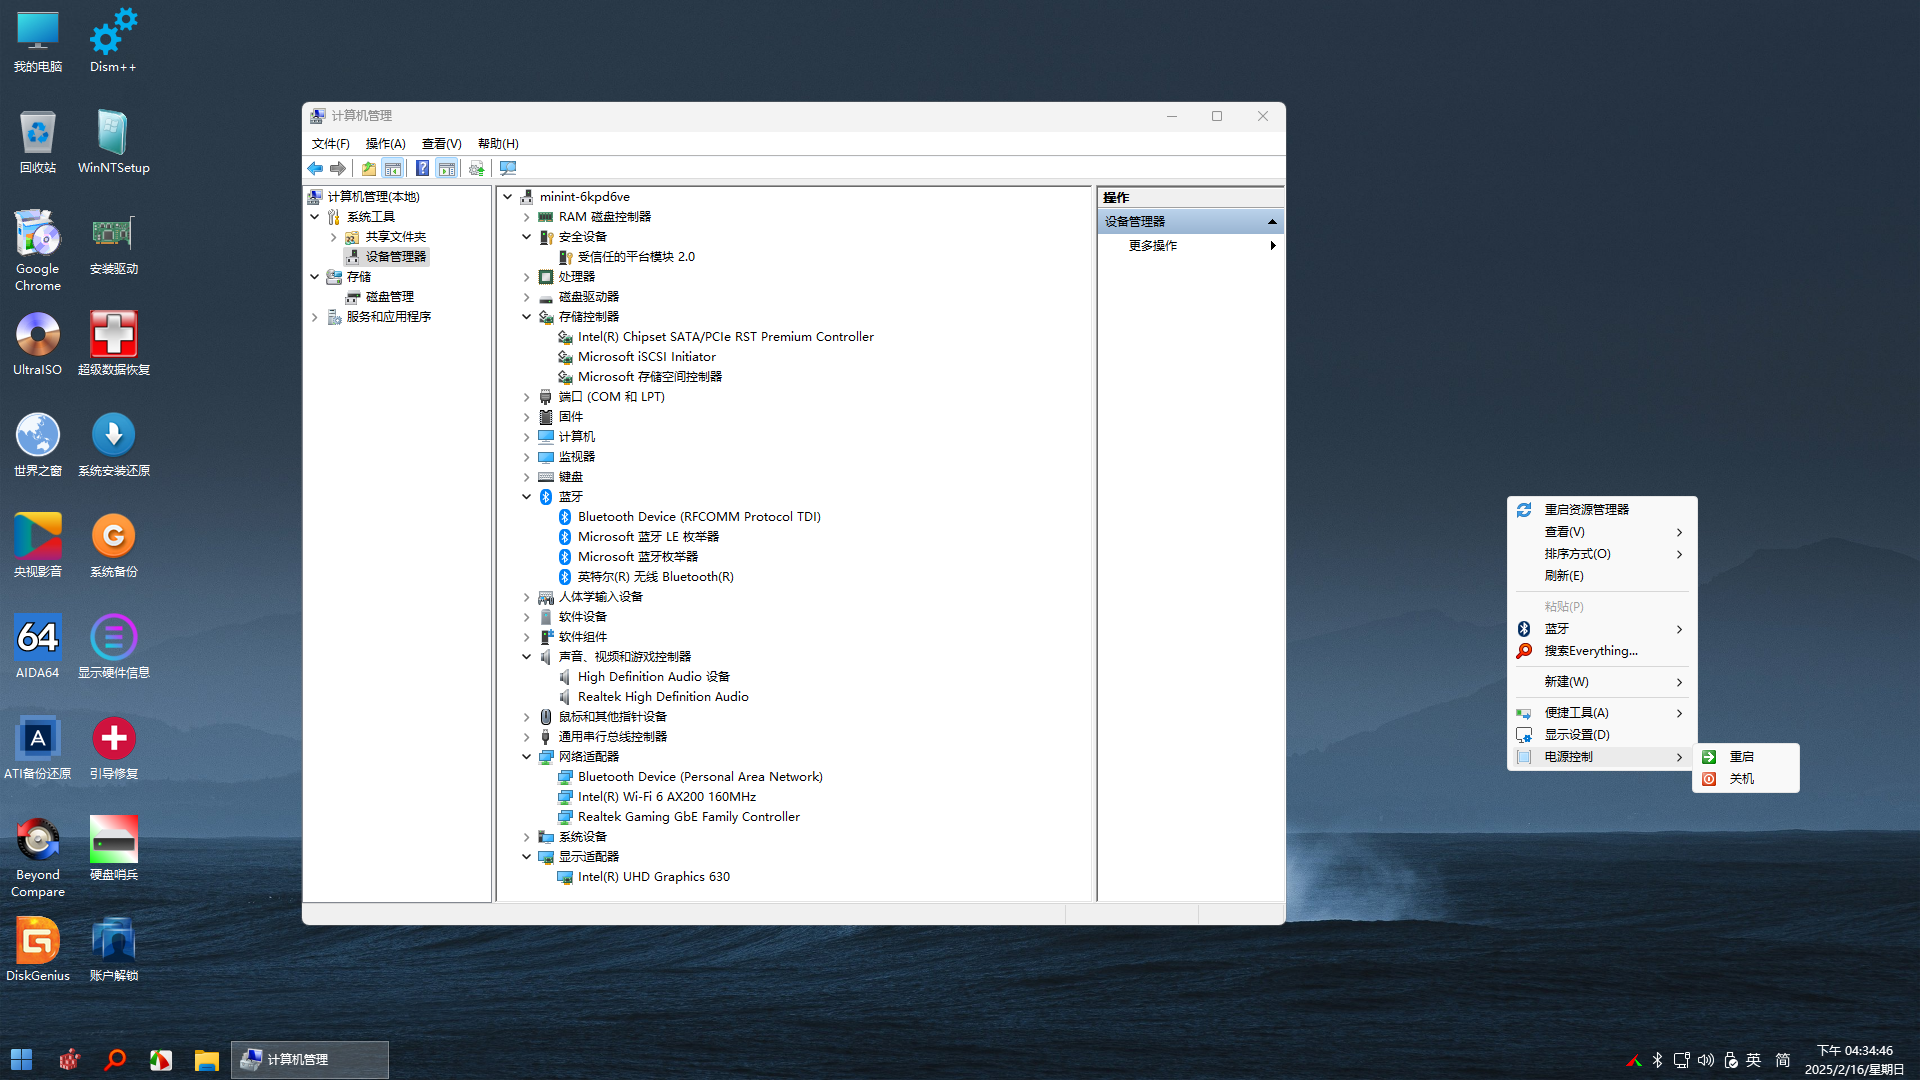Toggle the show/hide console tree button

(x=393, y=168)
